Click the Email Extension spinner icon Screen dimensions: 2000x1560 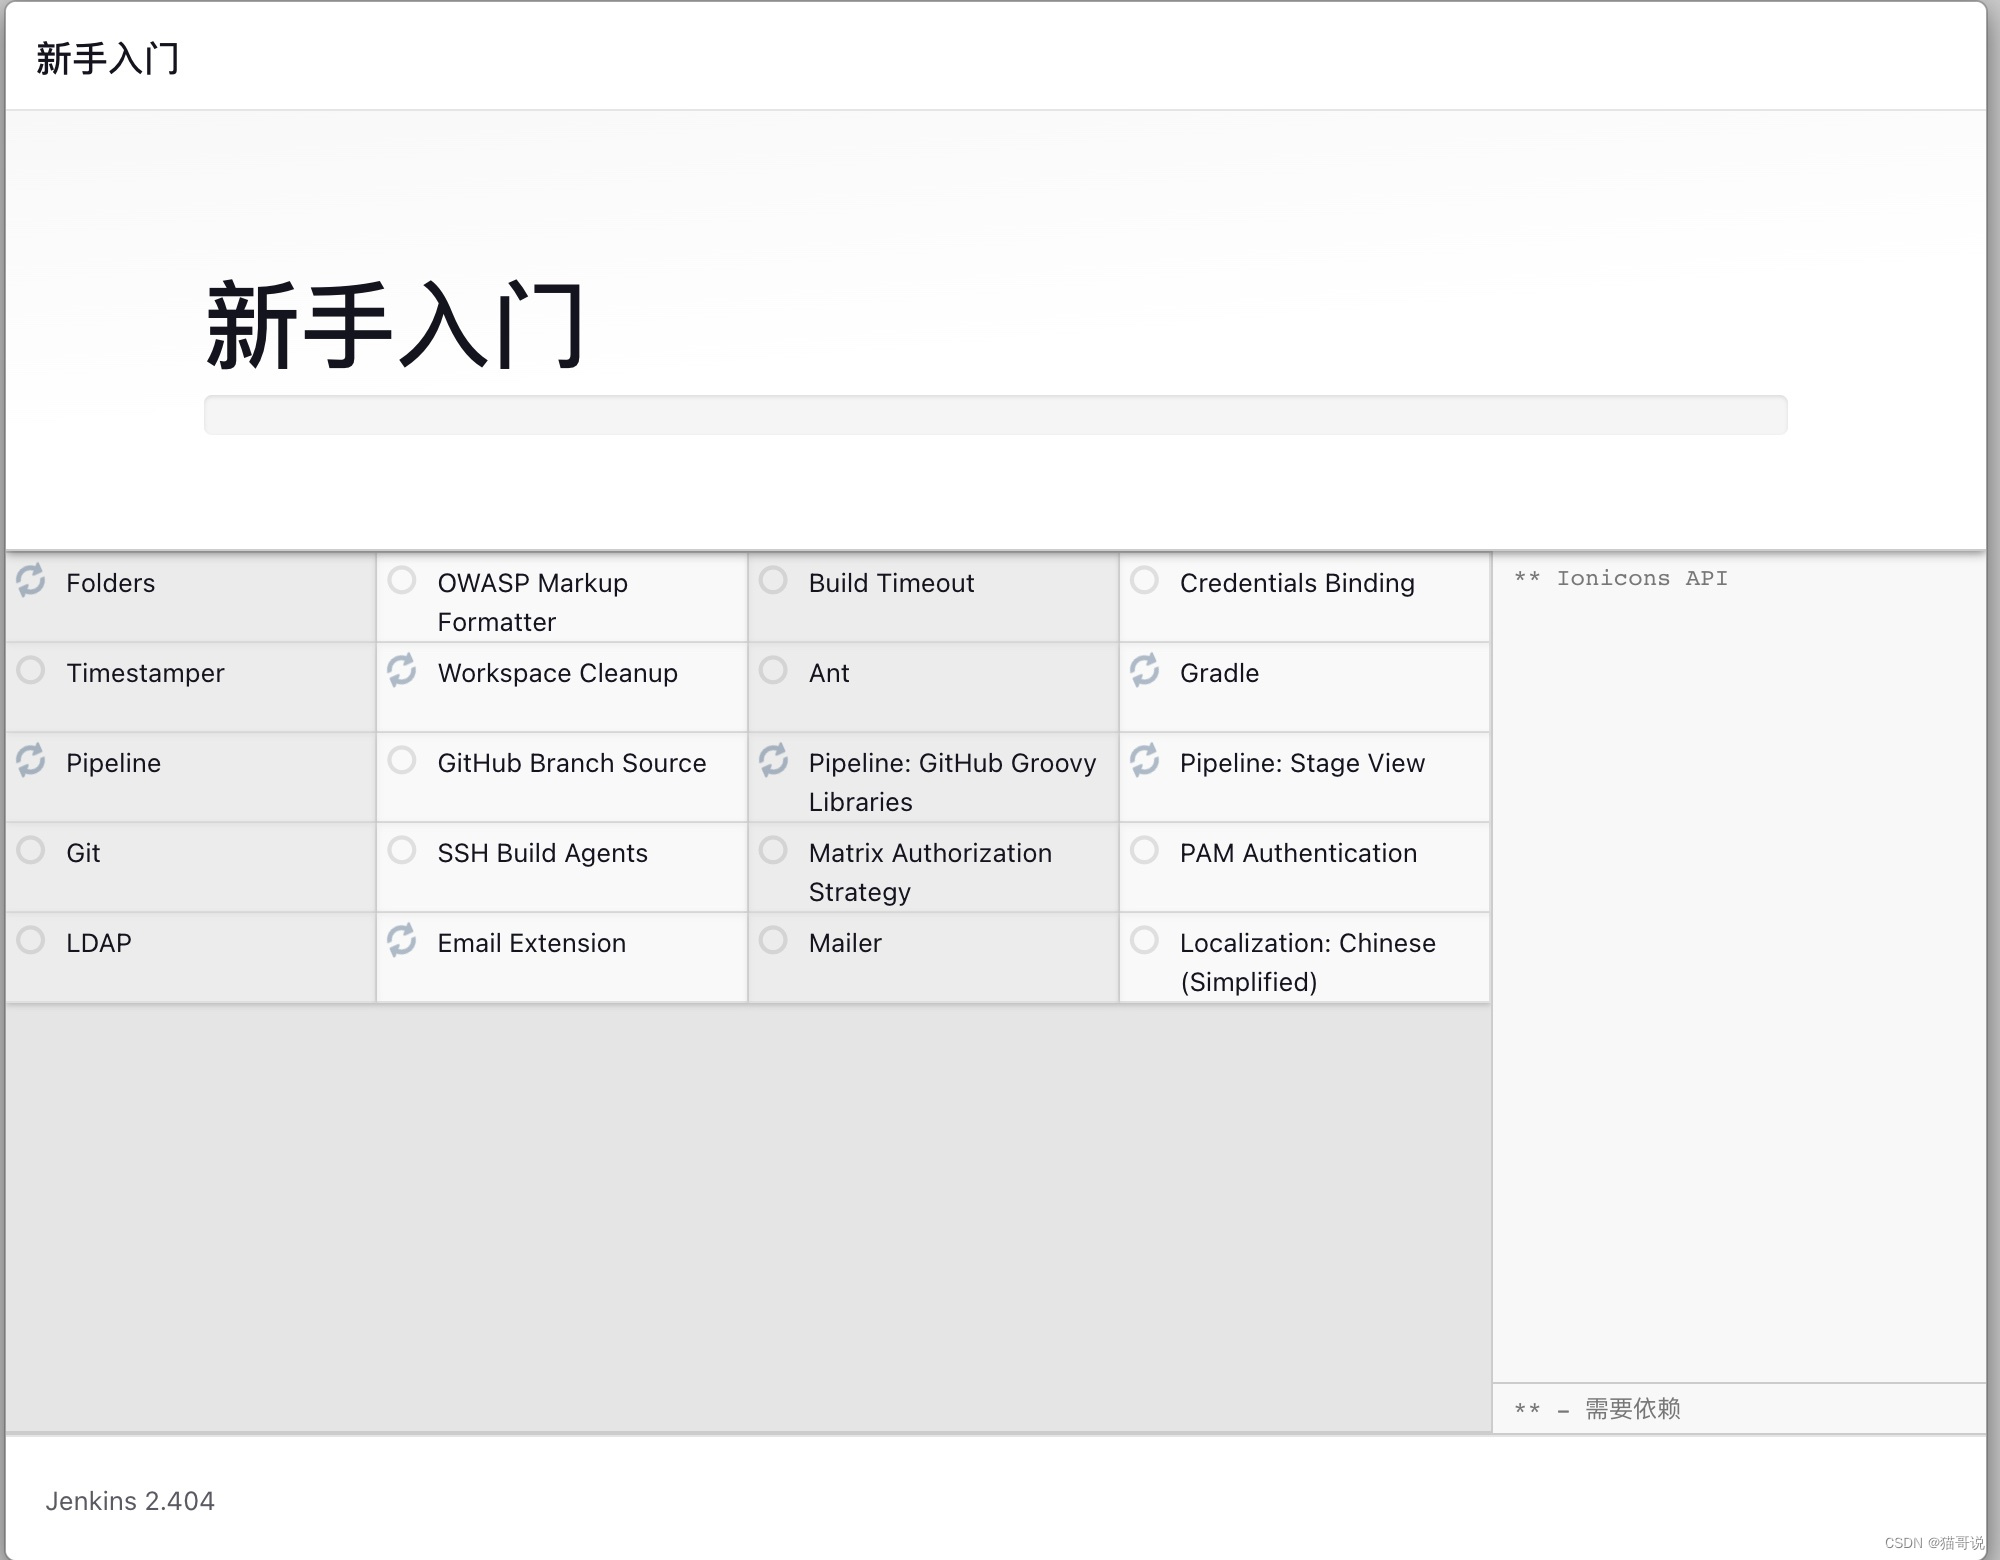click(x=402, y=940)
